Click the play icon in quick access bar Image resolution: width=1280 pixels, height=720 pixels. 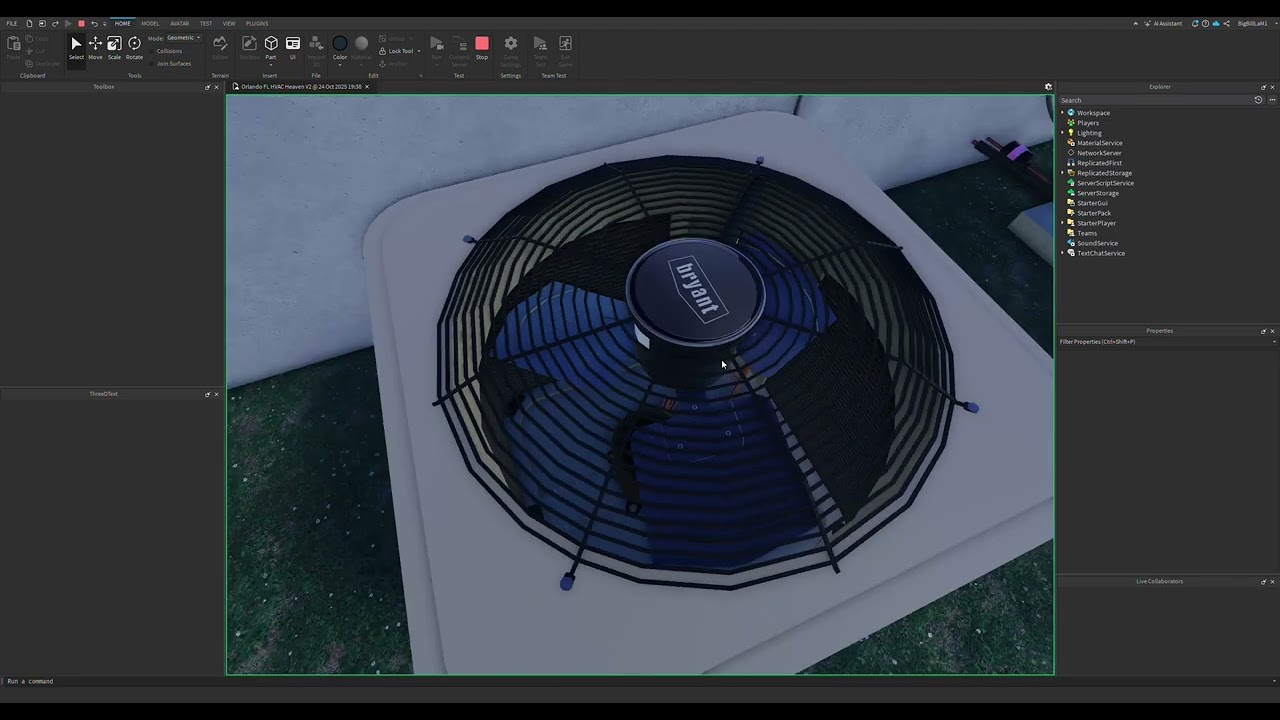(68, 23)
